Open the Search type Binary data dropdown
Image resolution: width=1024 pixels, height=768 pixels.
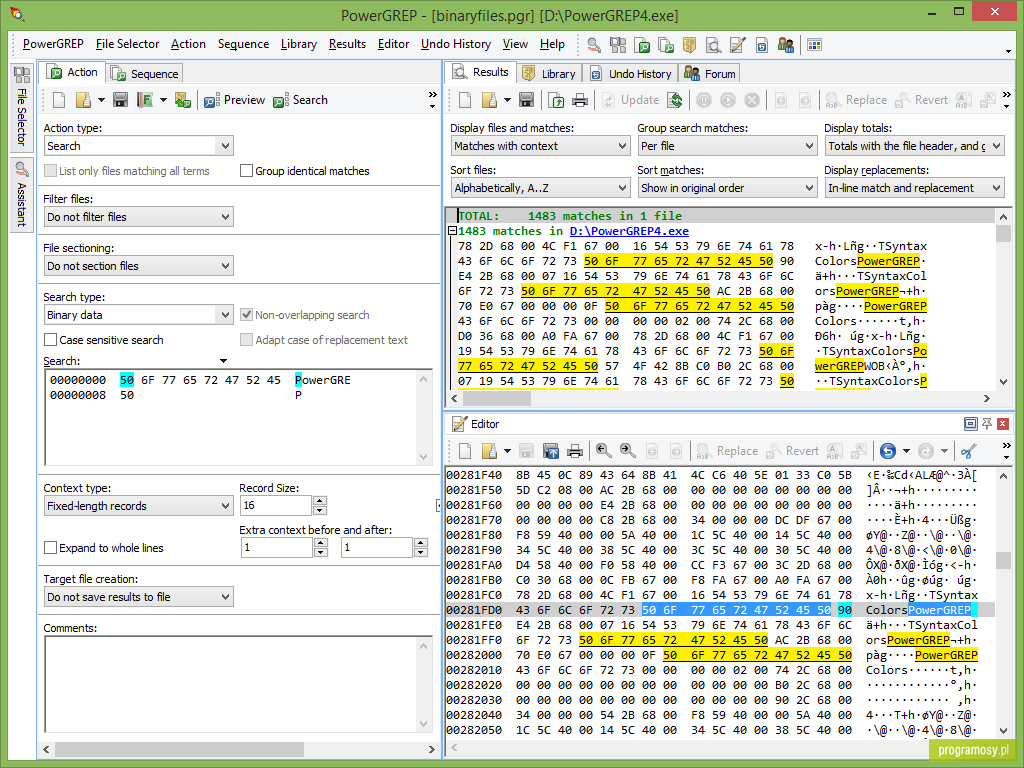[x=138, y=315]
